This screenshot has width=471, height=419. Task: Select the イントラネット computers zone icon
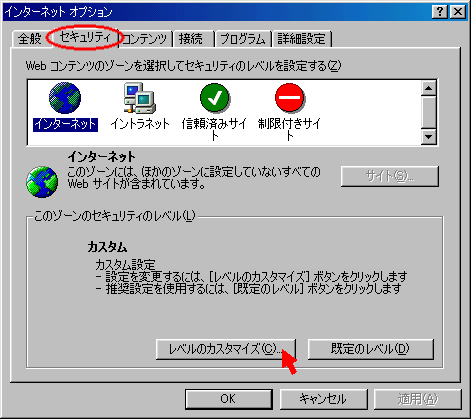click(140, 98)
